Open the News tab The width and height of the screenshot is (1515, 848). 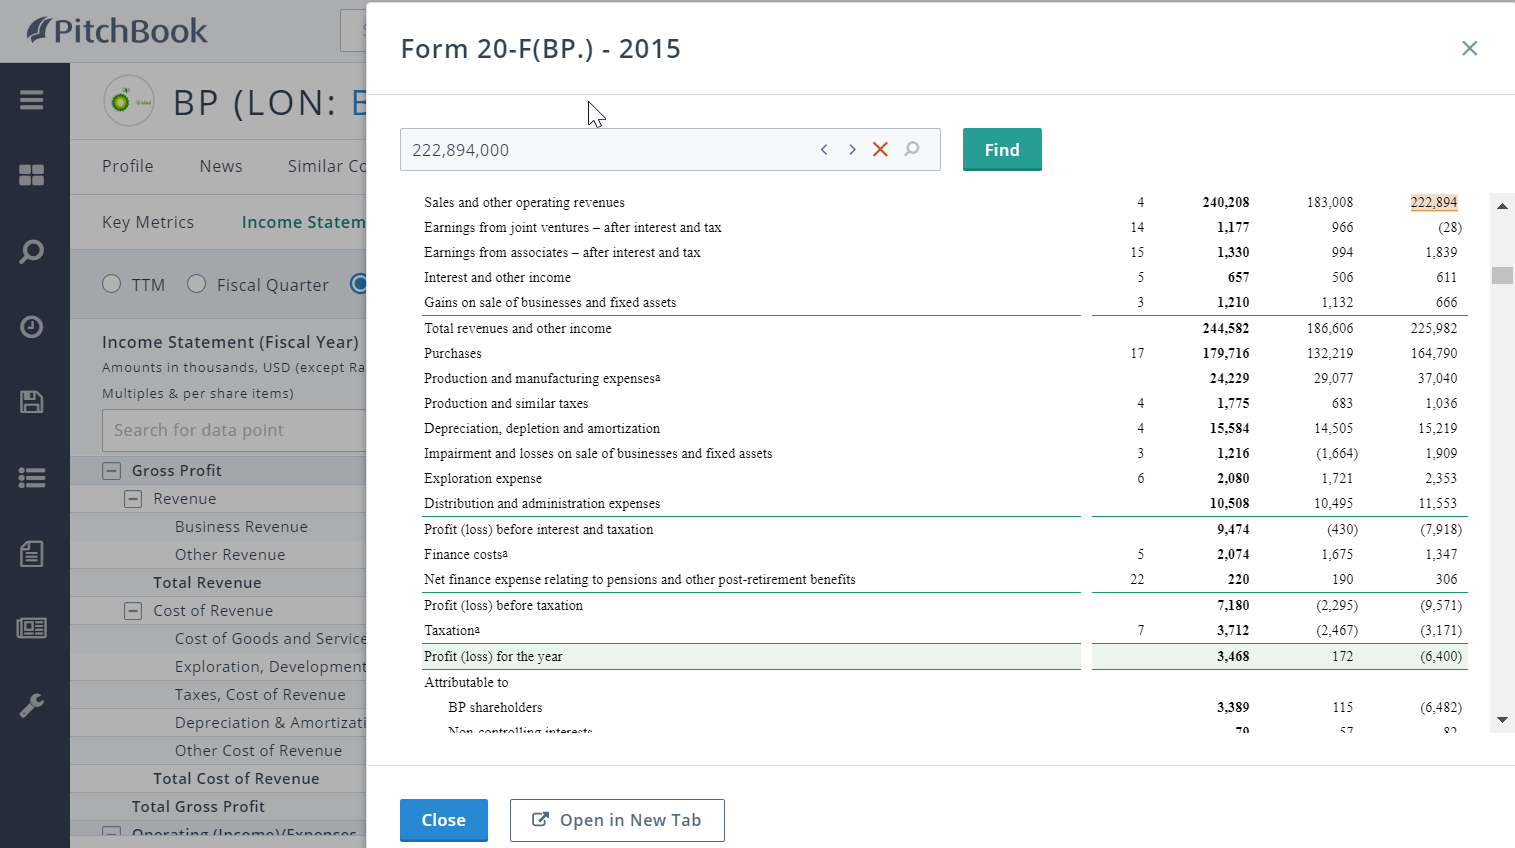tap(221, 166)
